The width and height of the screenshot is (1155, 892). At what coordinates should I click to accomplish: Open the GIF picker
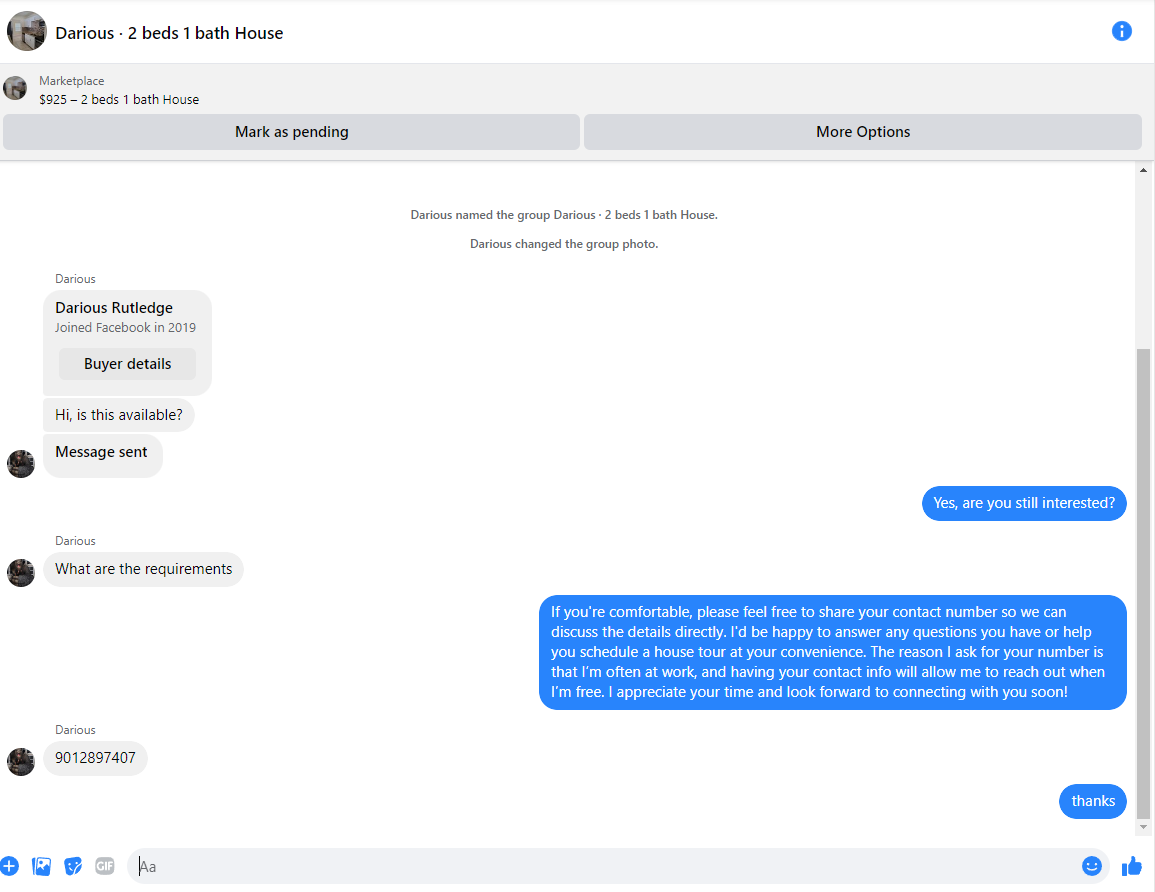coord(105,866)
